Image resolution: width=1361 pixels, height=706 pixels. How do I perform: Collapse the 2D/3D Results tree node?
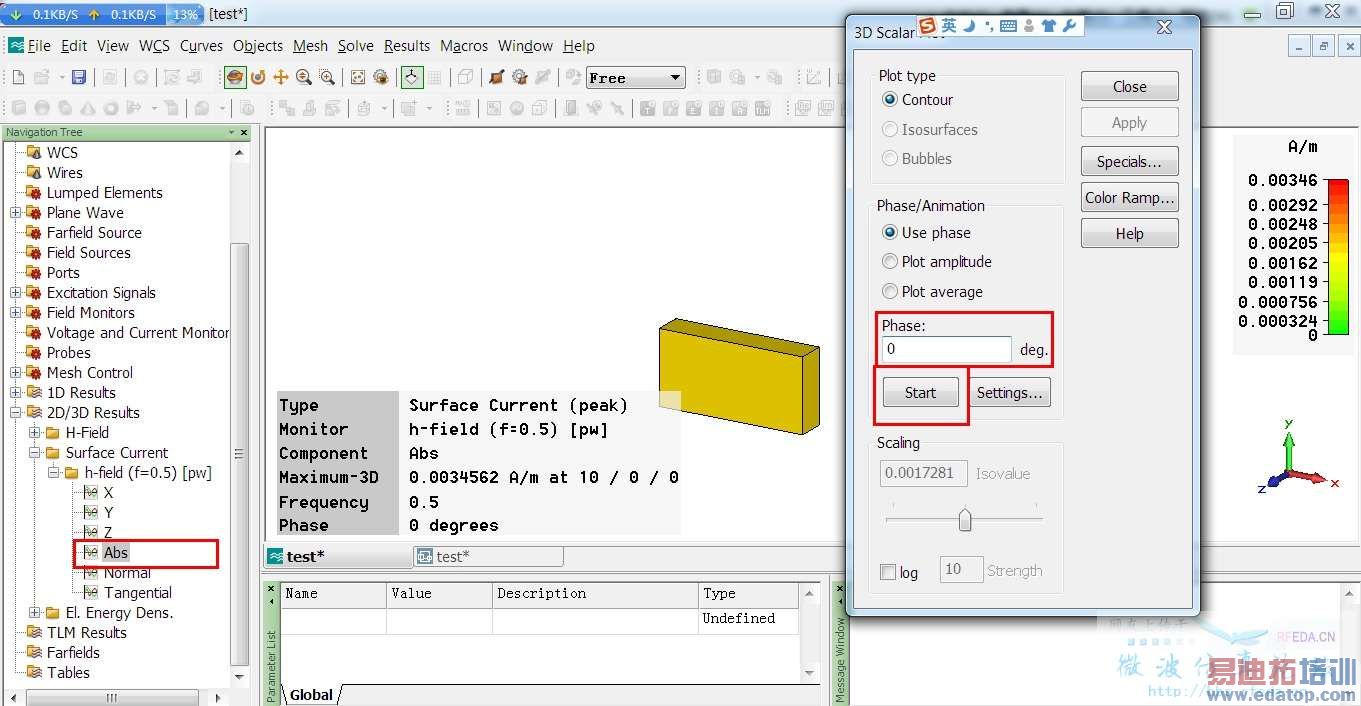[x=16, y=412]
